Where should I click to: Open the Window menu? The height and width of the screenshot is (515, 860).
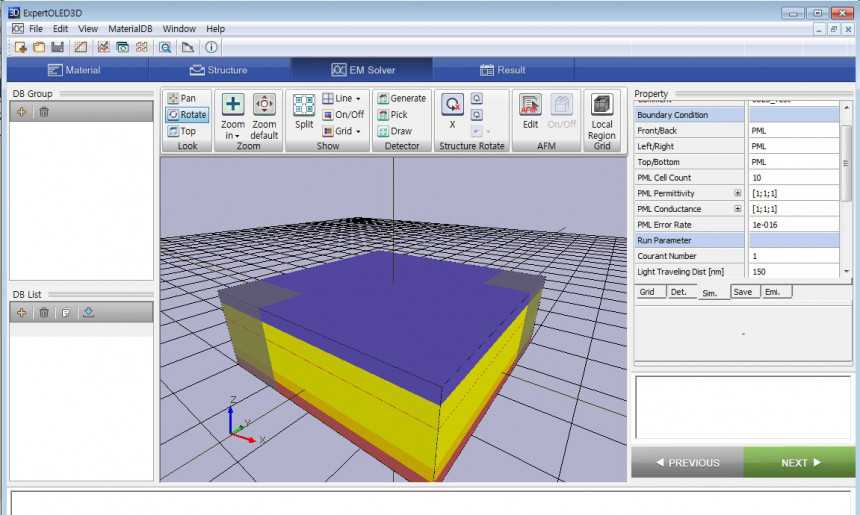point(179,29)
